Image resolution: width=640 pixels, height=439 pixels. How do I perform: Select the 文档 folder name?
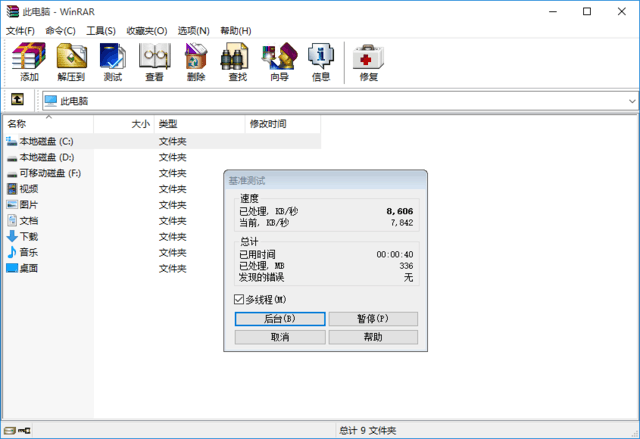[x=29, y=221]
